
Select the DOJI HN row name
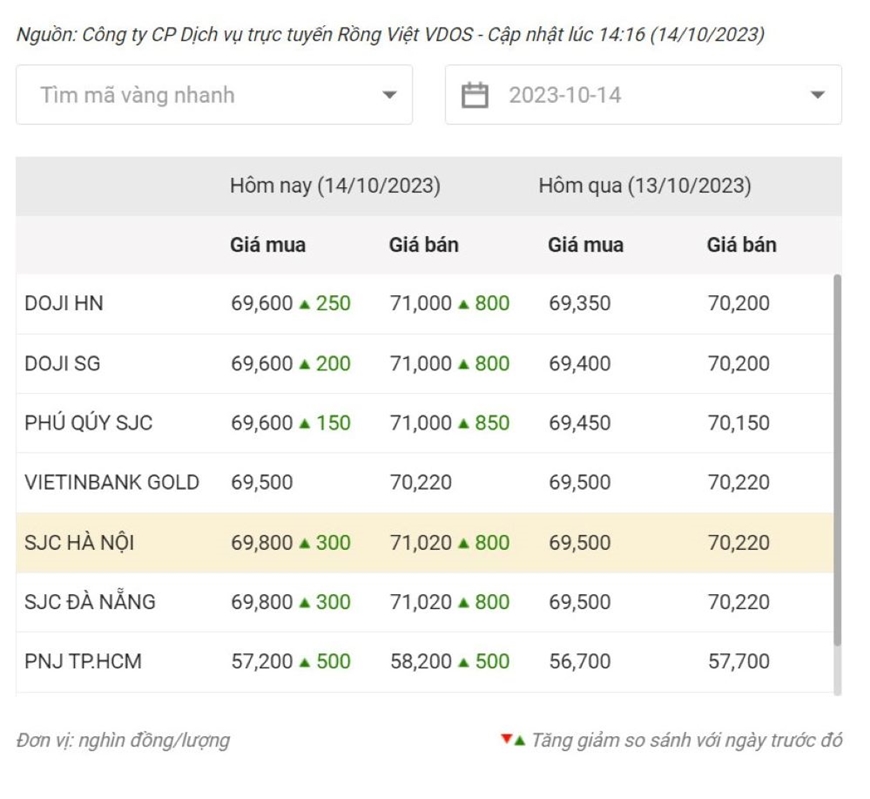[64, 304]
